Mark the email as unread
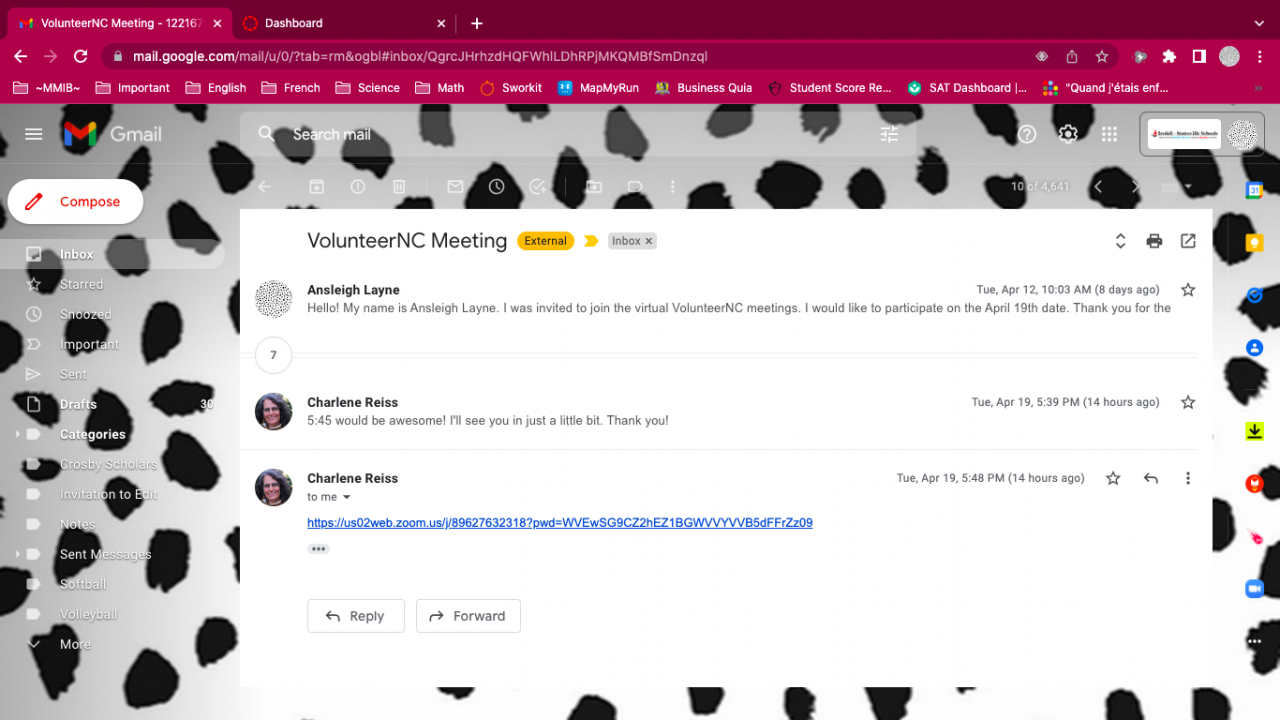Image resolution: width=1280 pixels, height=720 pixels. [x=455, y=187]
